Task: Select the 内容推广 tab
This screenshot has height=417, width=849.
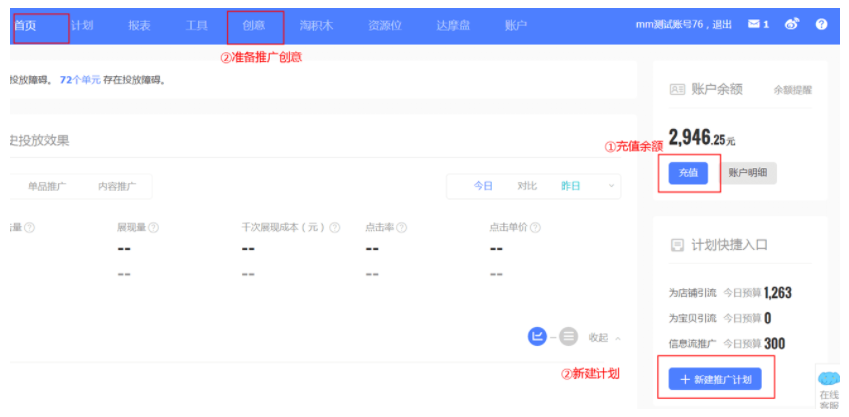Action: 117,186
